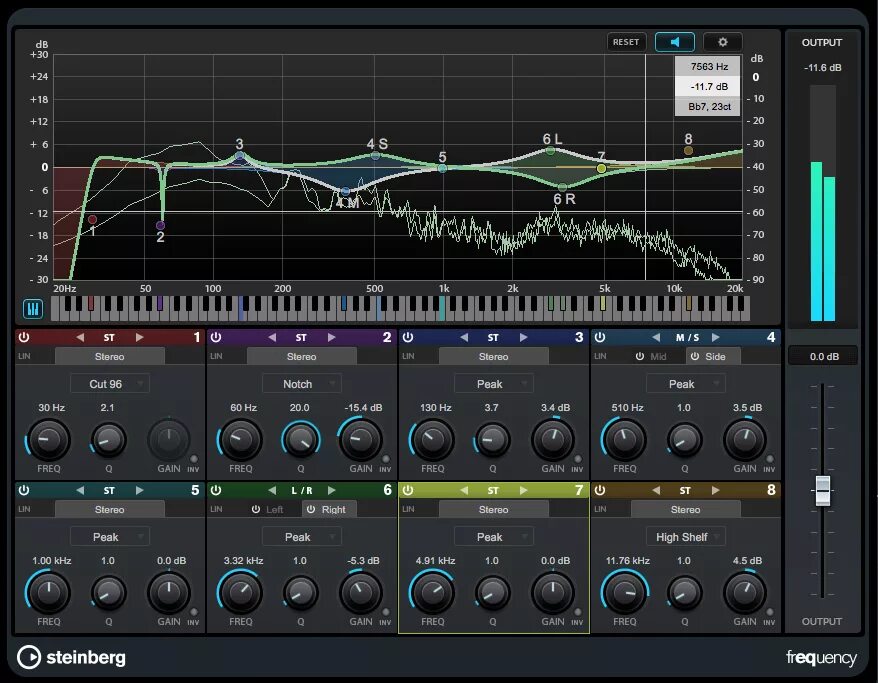Toggle band 7 power button
The width and height of the screenshot is (878, 683).
tap(408, 490)
